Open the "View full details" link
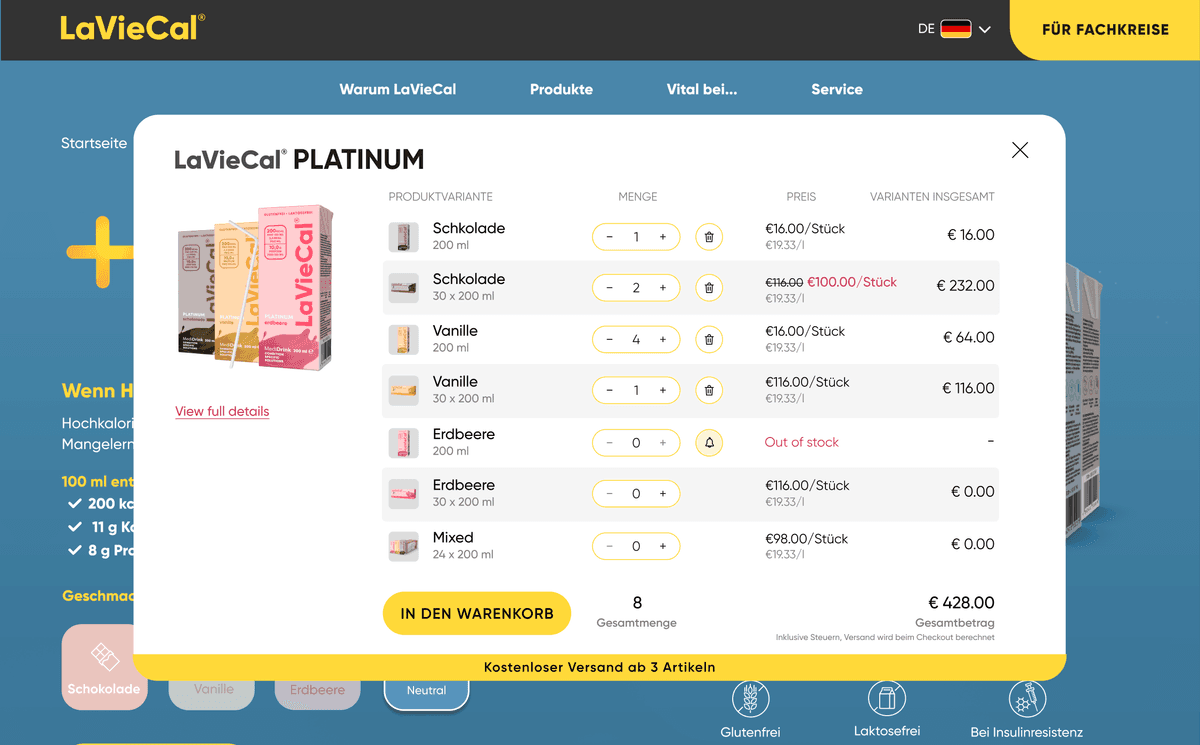This screenshot has width=1200, height=745. (x=222, y=411)
